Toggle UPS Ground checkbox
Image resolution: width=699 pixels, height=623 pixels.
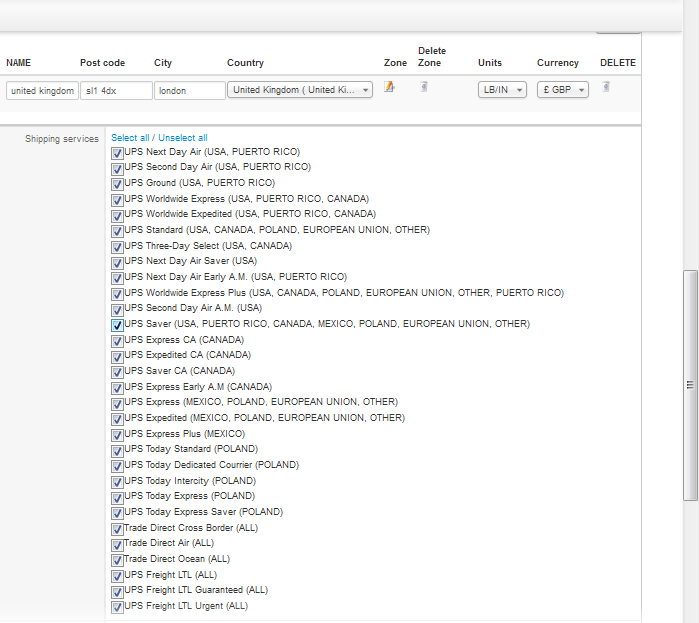click(x=118, y=184)
